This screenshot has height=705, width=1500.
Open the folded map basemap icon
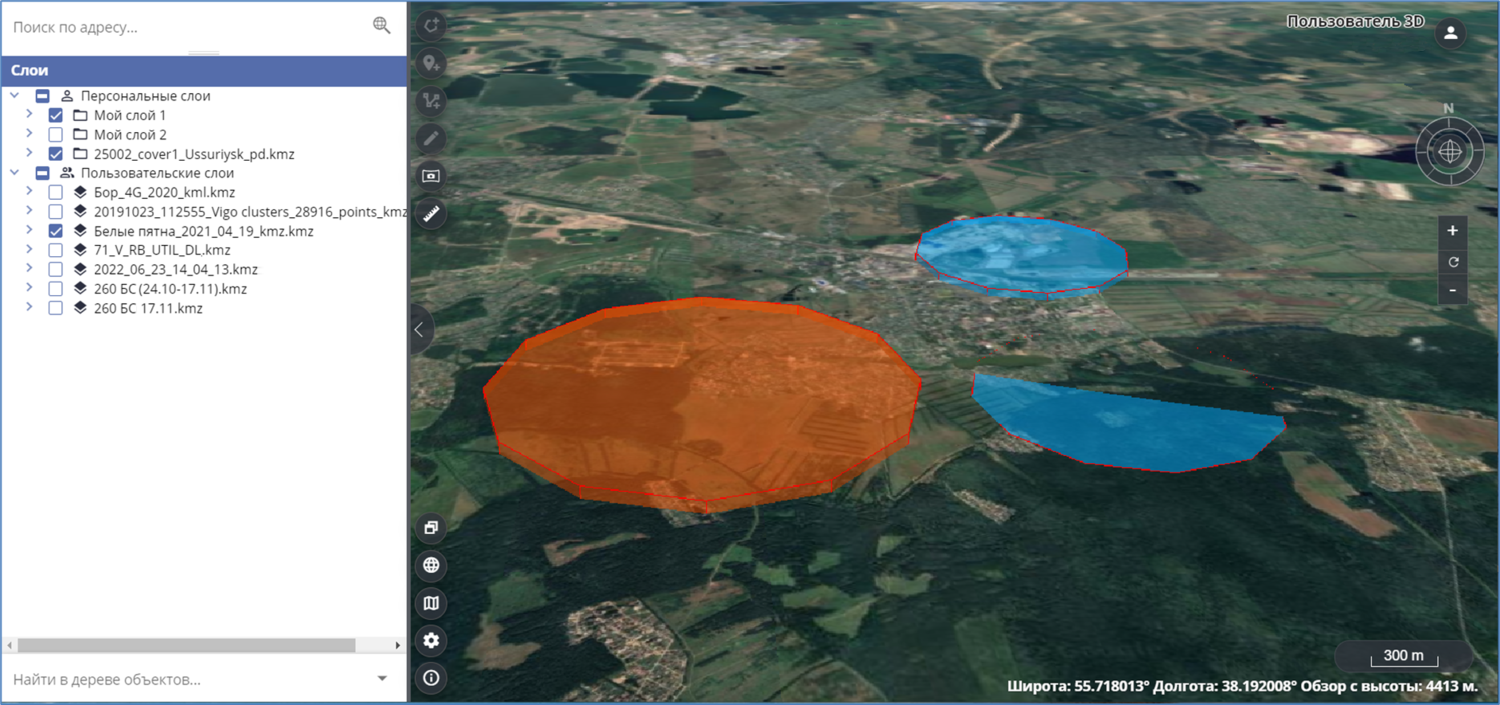431,603
